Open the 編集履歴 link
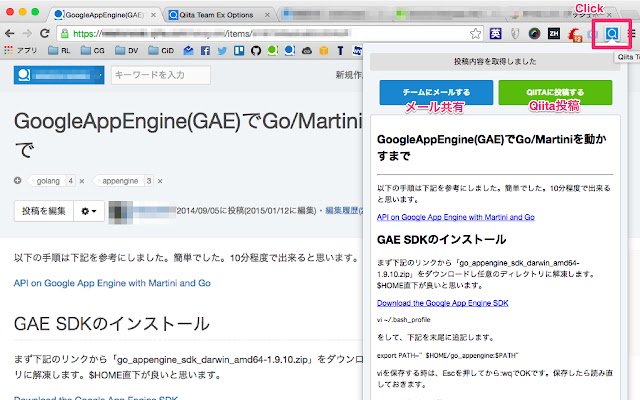This screenshot has height=400, width=640. 343,211
